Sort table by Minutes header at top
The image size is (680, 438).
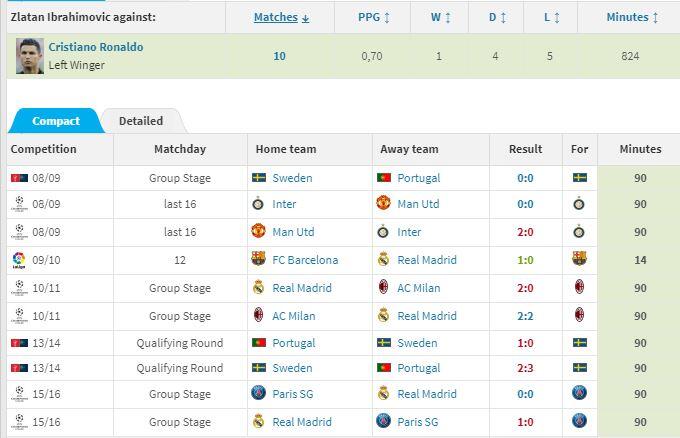tap(632, 17)
